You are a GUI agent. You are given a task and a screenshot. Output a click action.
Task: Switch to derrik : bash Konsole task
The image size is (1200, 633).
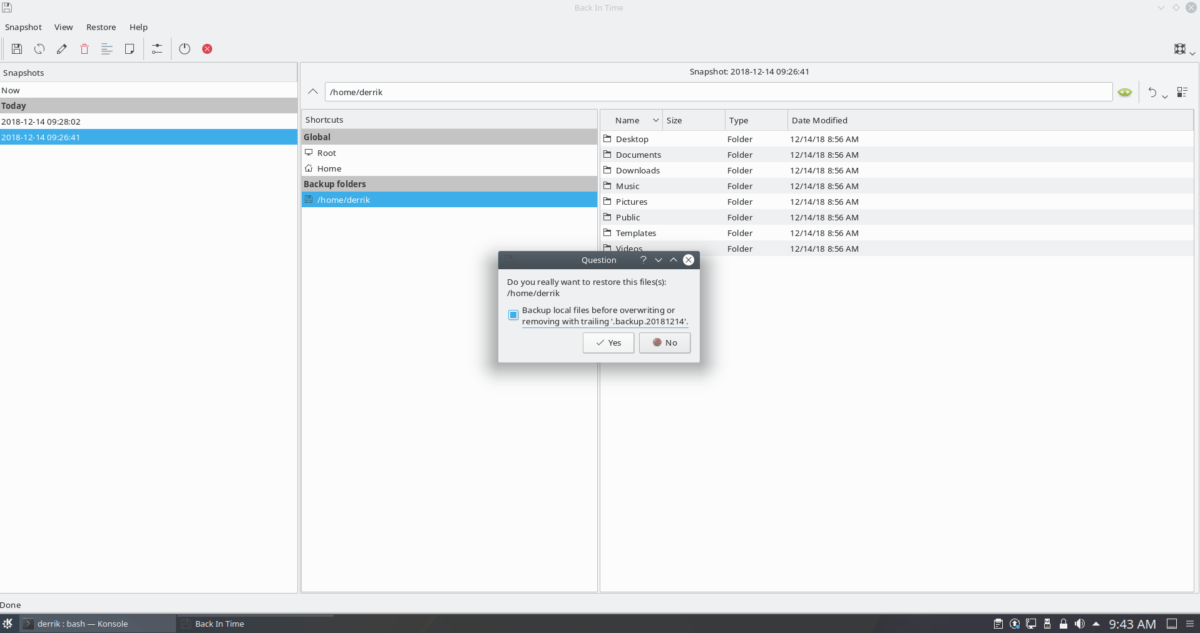click(99, 624)
